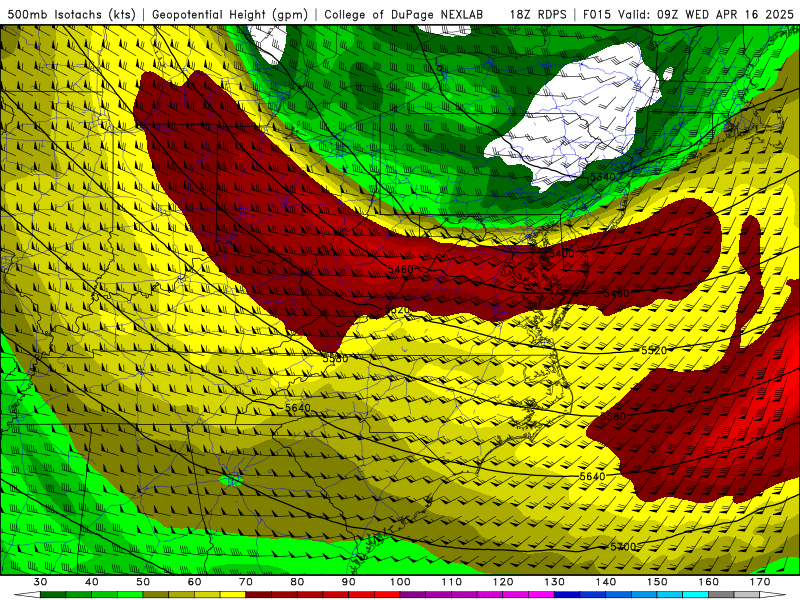Click the 170 label on the color scale

click(x=760, y=582)
